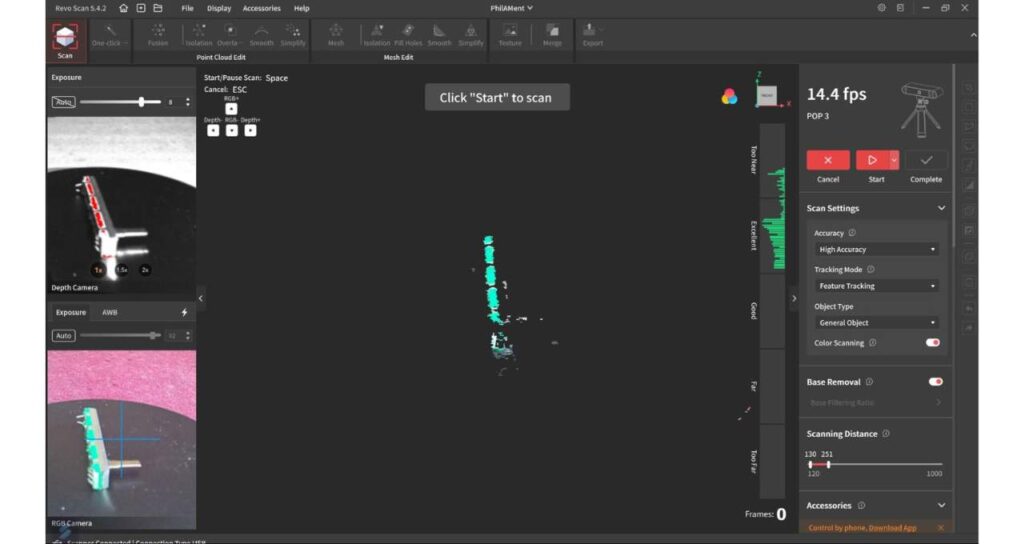Toggle the Color Scanning switch
Image resolution: width=1024 pixels, height=544 pixels.
(x=933, y=343)
